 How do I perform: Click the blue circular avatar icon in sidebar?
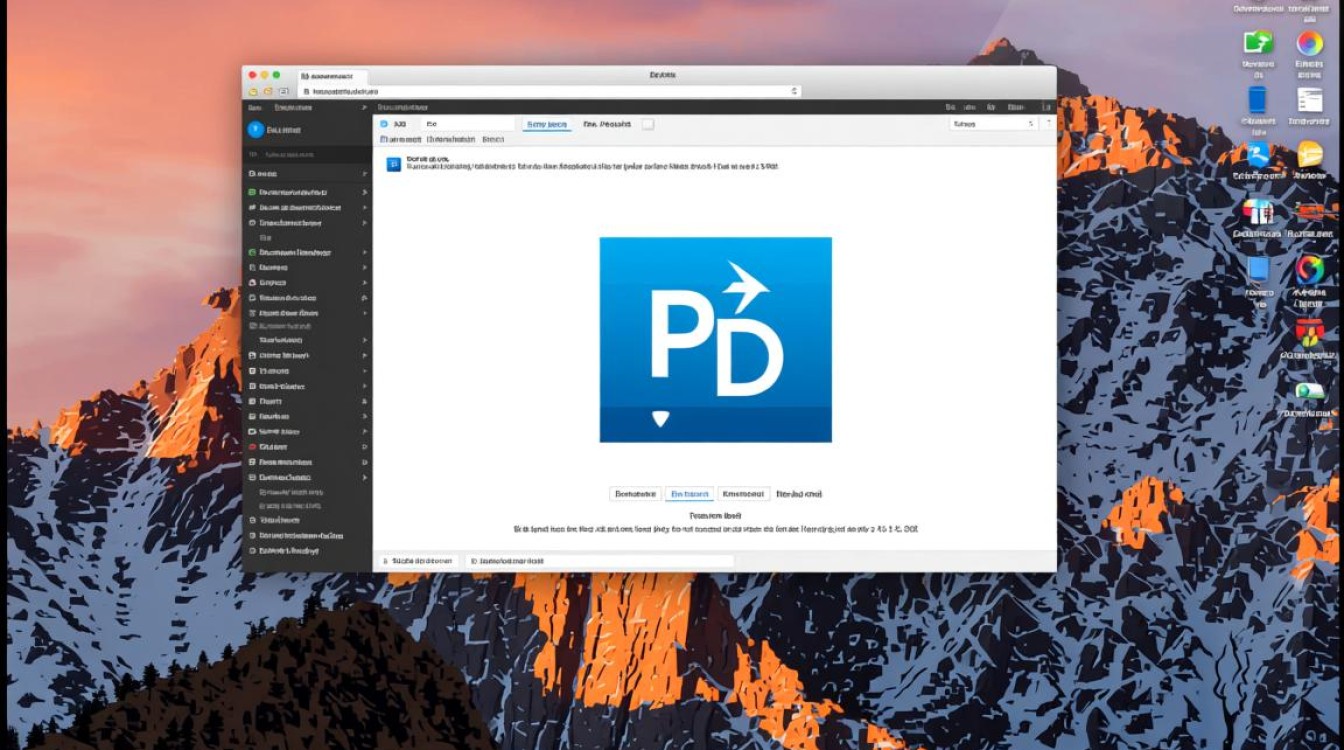(x=254, y=129)
